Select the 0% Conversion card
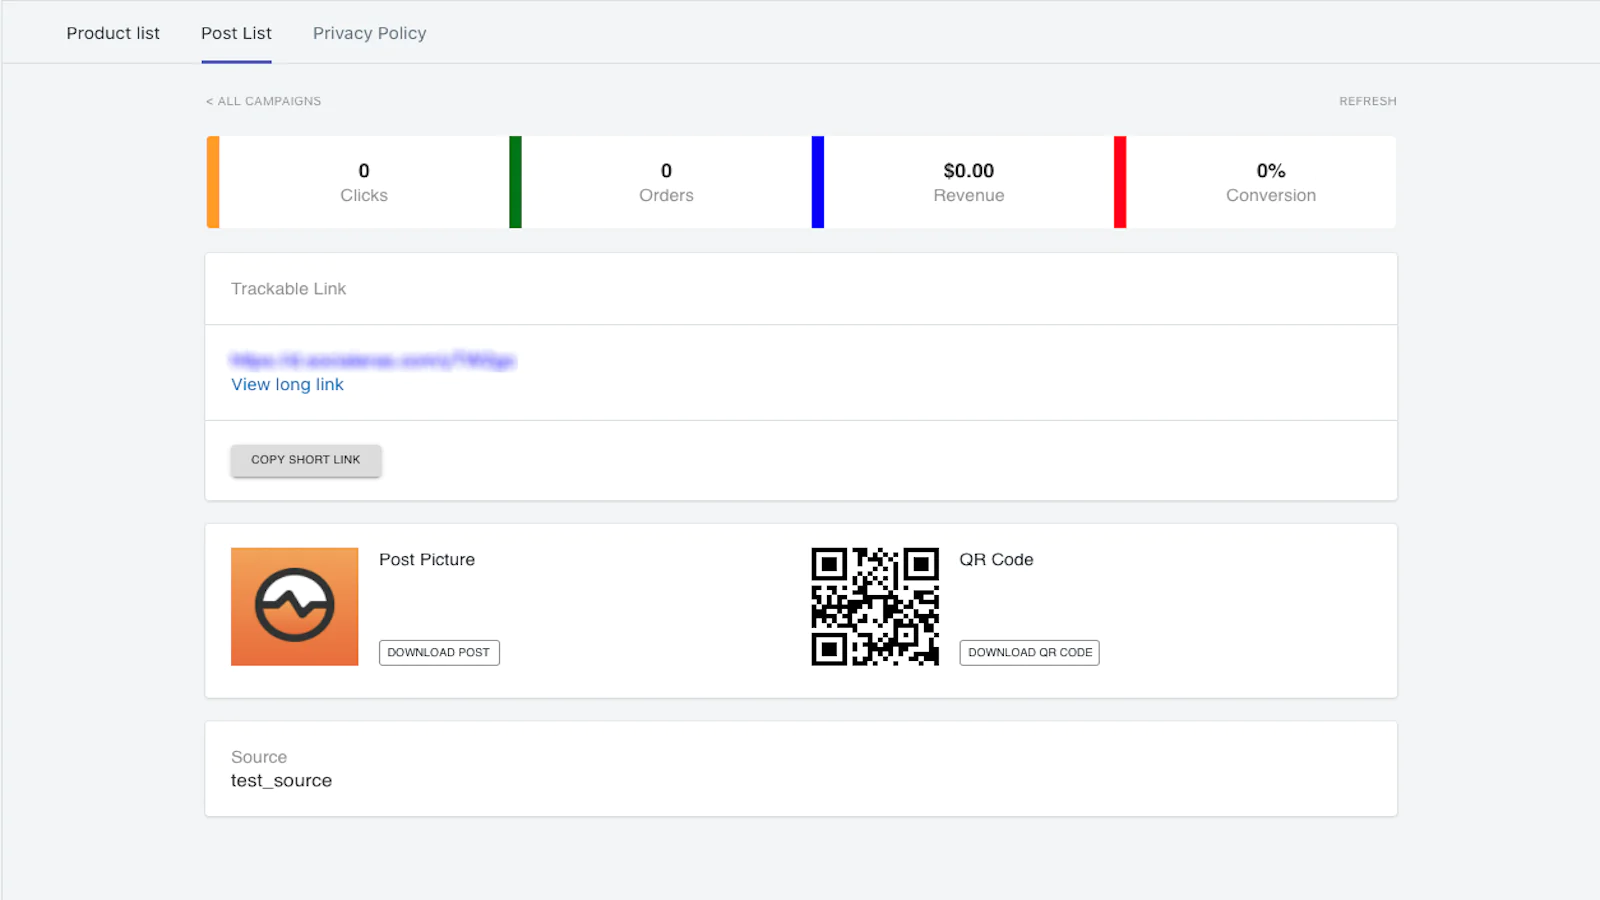This screenshot has width=1600, height=900. pos(1270,182)
